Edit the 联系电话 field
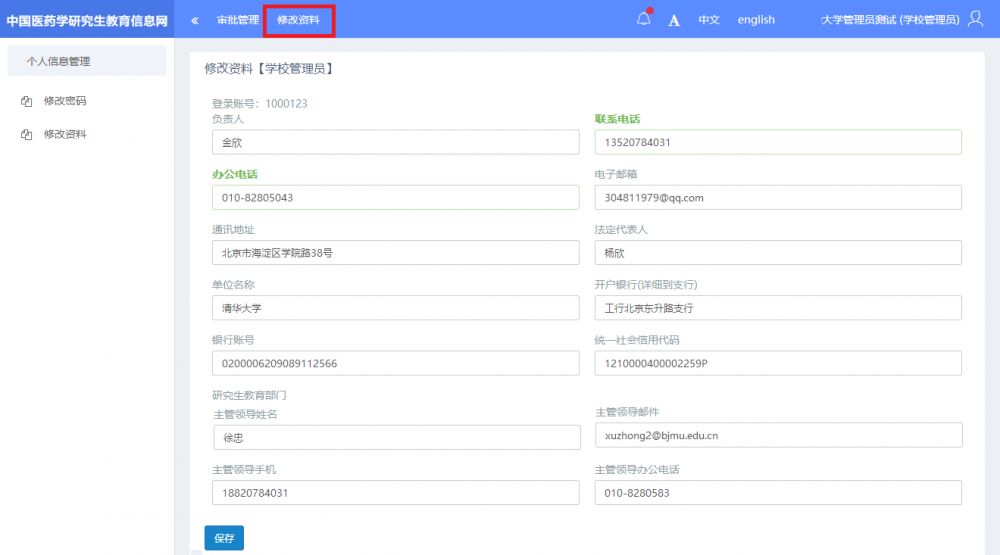Screen dimensions: 1000x555 coord(778,143)
